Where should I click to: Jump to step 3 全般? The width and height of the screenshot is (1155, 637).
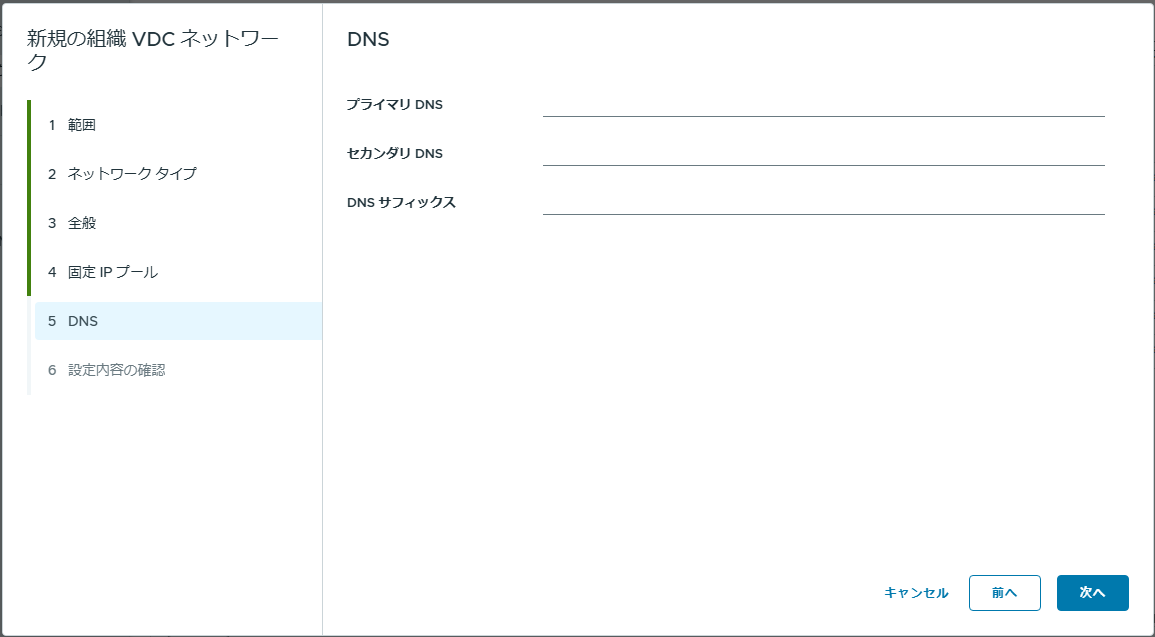pyautogui.click(x=177, y=223)
